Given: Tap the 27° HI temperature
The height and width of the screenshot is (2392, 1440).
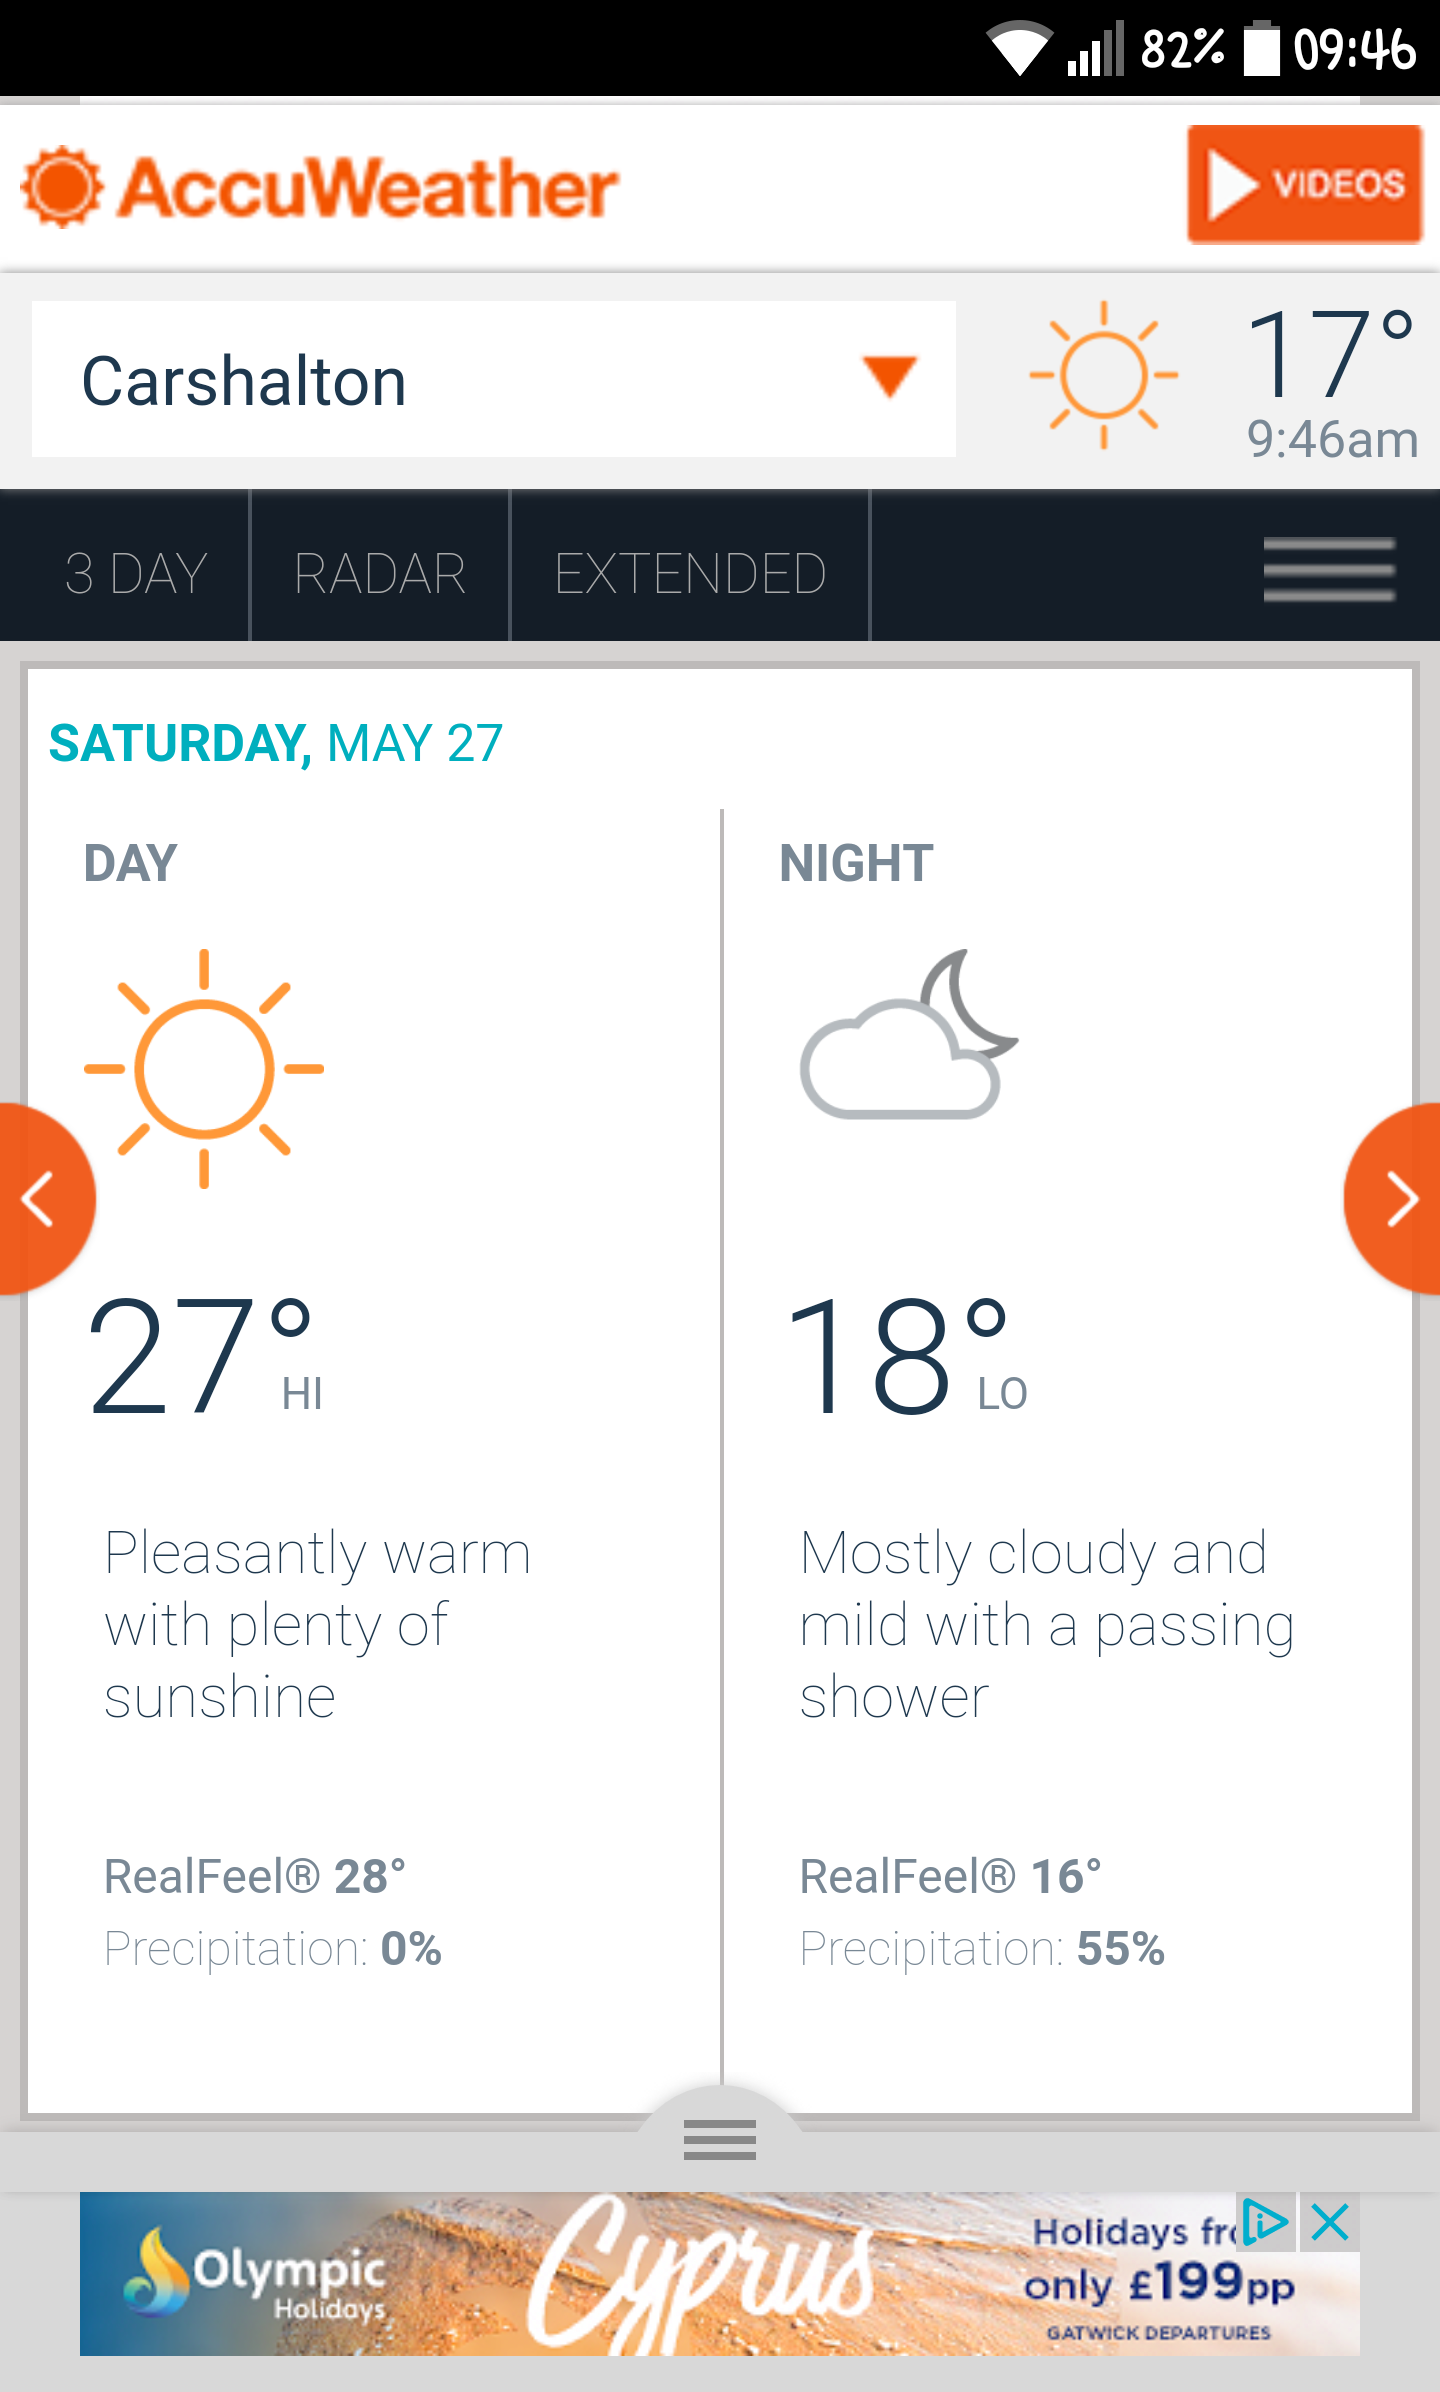Looking at the screenshot, I should (205, 1356).
